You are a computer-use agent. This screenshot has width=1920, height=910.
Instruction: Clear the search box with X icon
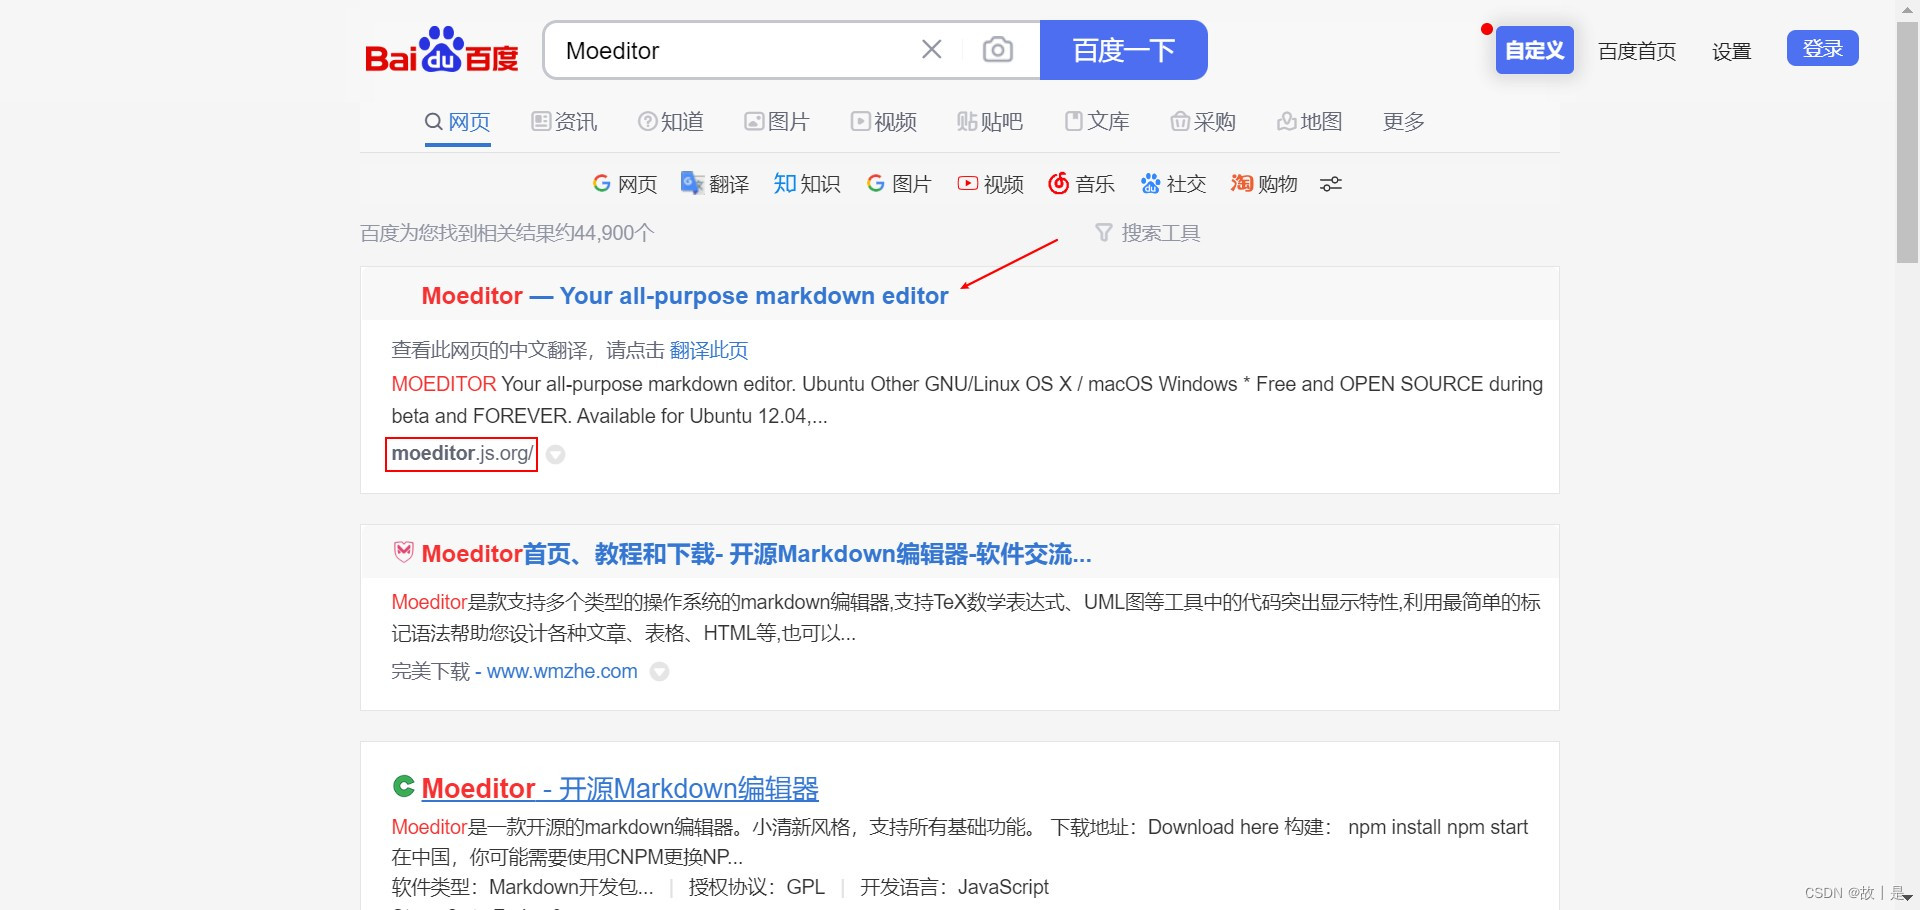point(931,50)
